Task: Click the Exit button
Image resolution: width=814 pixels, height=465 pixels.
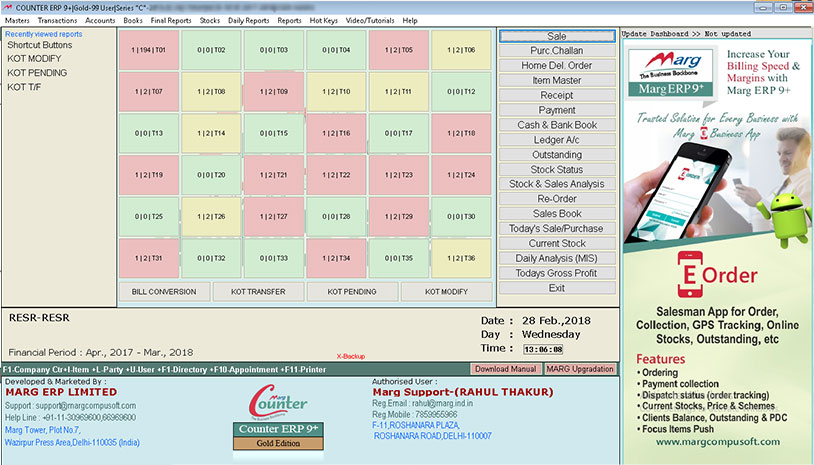Action: pyautogui.click(x=557, y=288)
